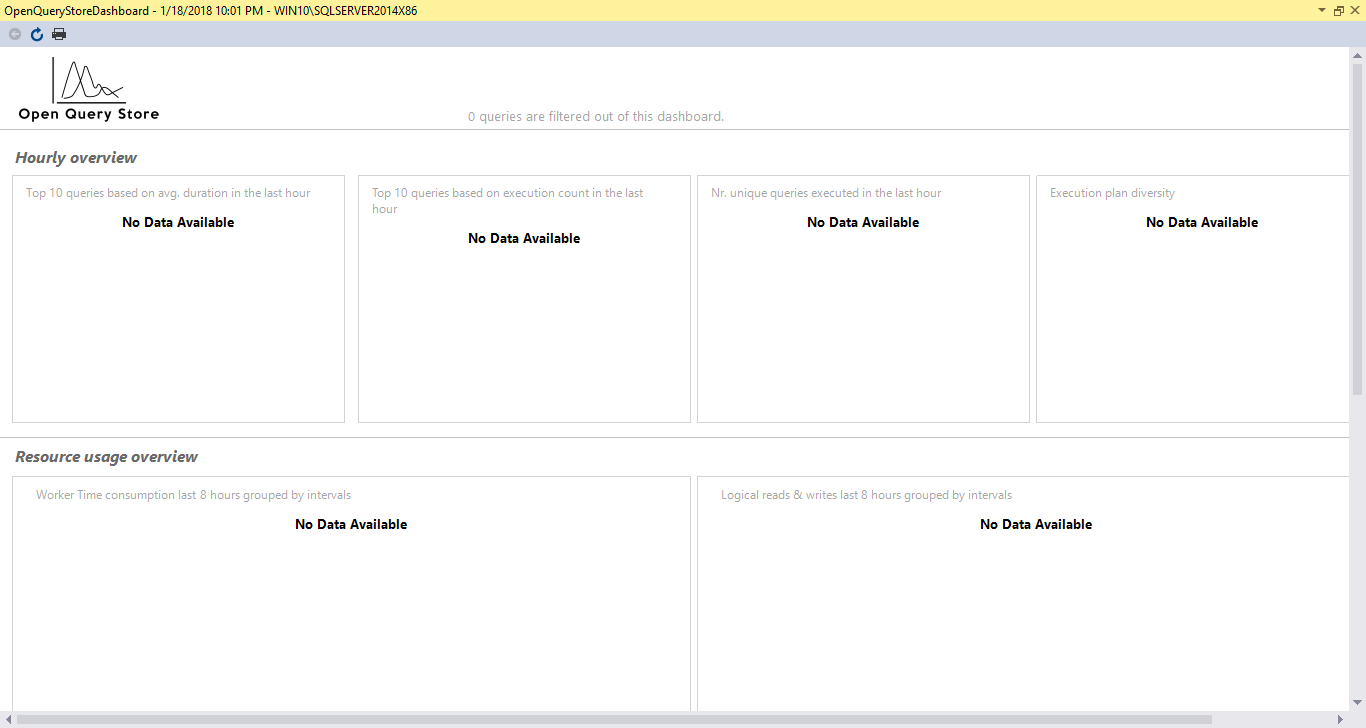Click "Execution plan diversity" panel title
Image resolution: width=1366 pixels, height=728 pixels.
[1112, 193]
